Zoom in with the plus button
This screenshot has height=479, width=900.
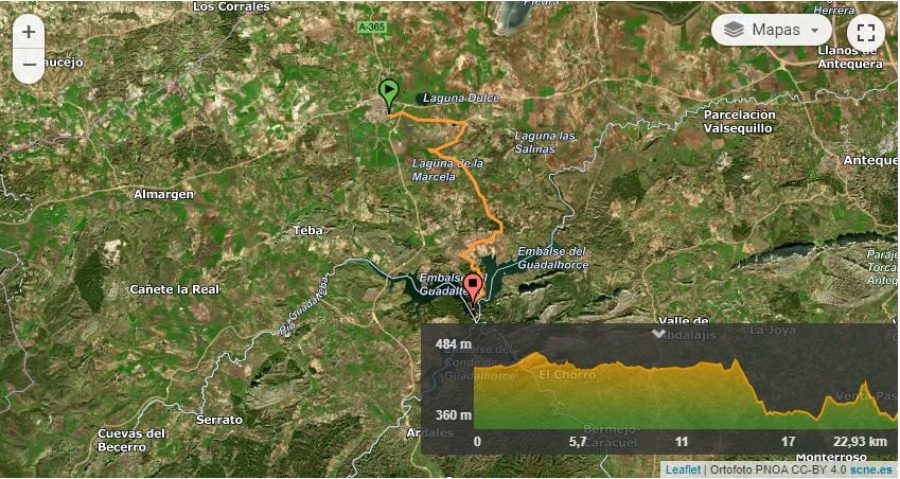28,32
